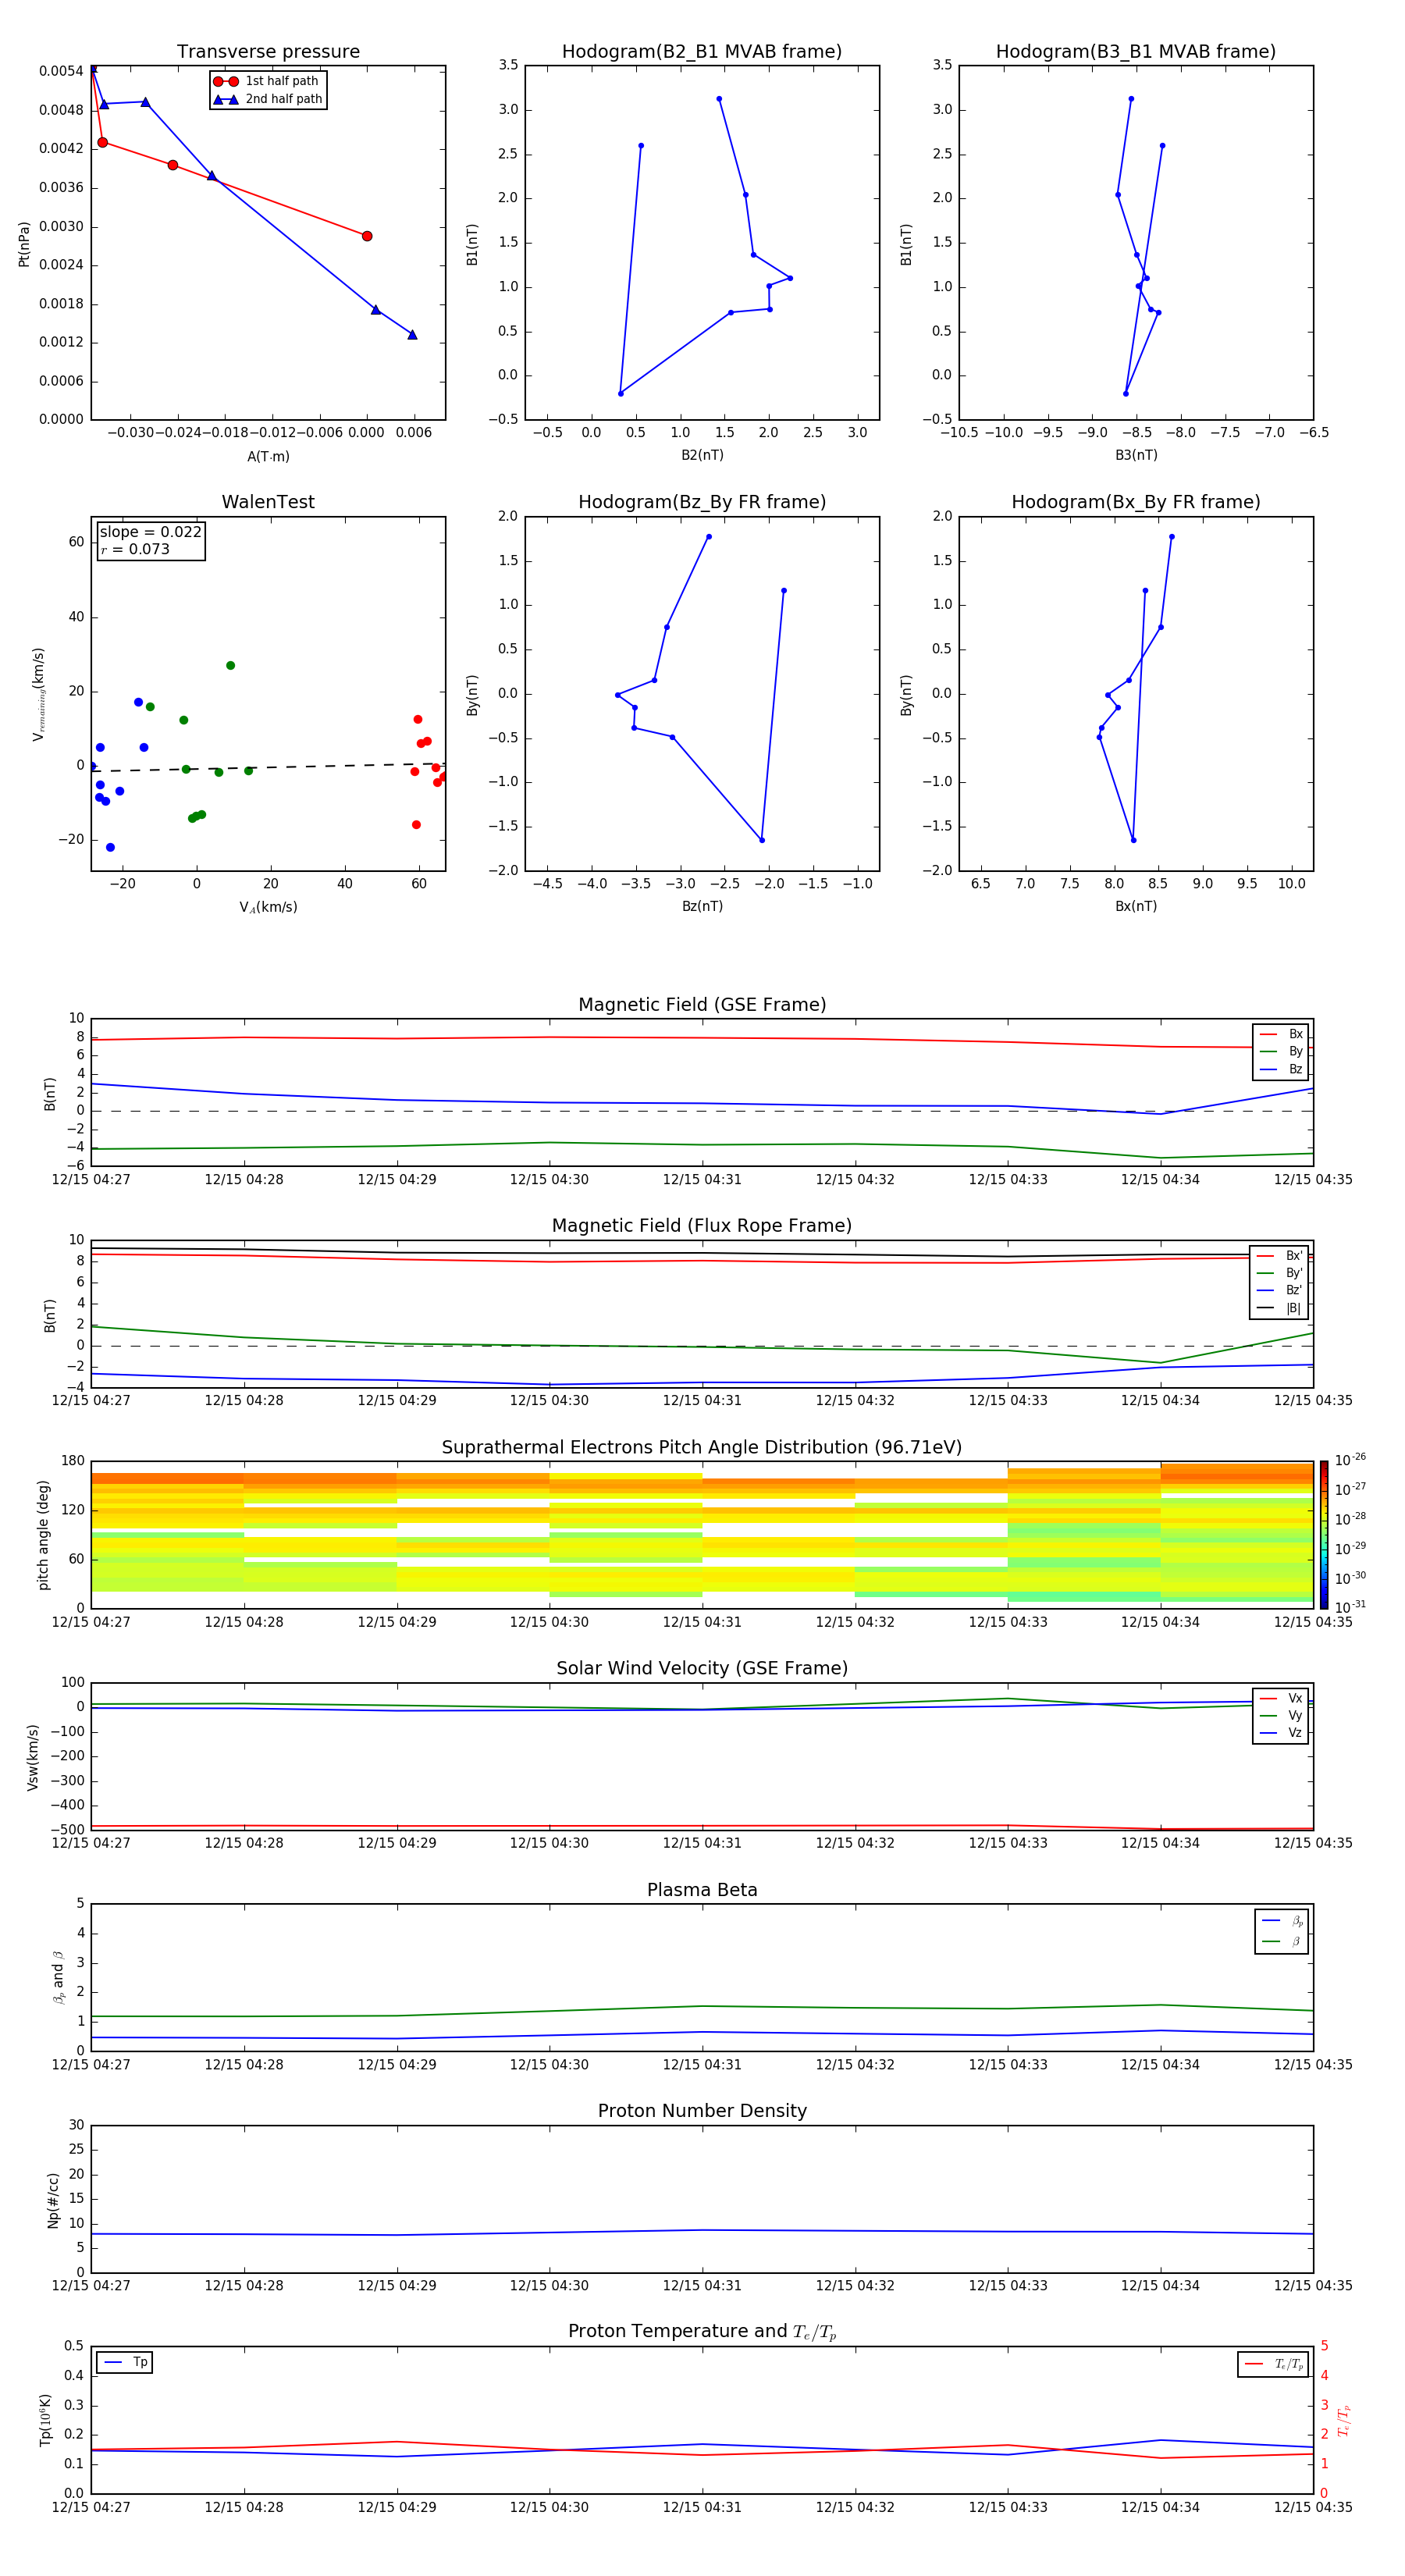This screenshot has height=2576, width=1405.
Task: Click 'Proton Temperature and Te/Tp' title
Action: pos(702,2331)
